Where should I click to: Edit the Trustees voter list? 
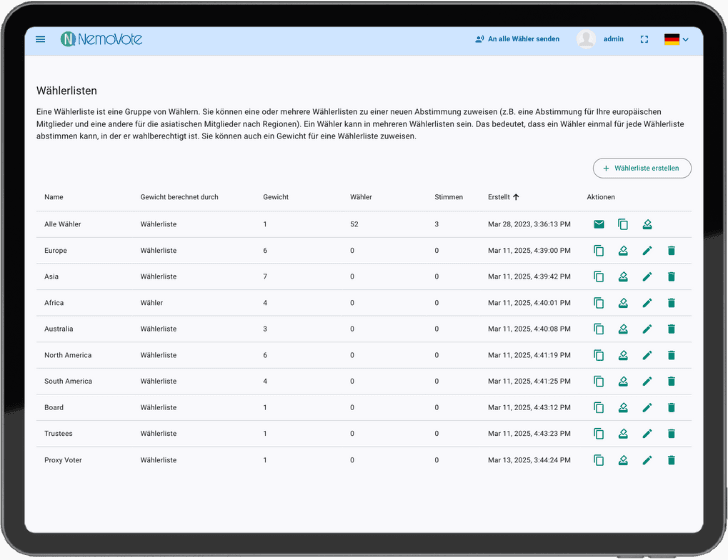point(647,434)
